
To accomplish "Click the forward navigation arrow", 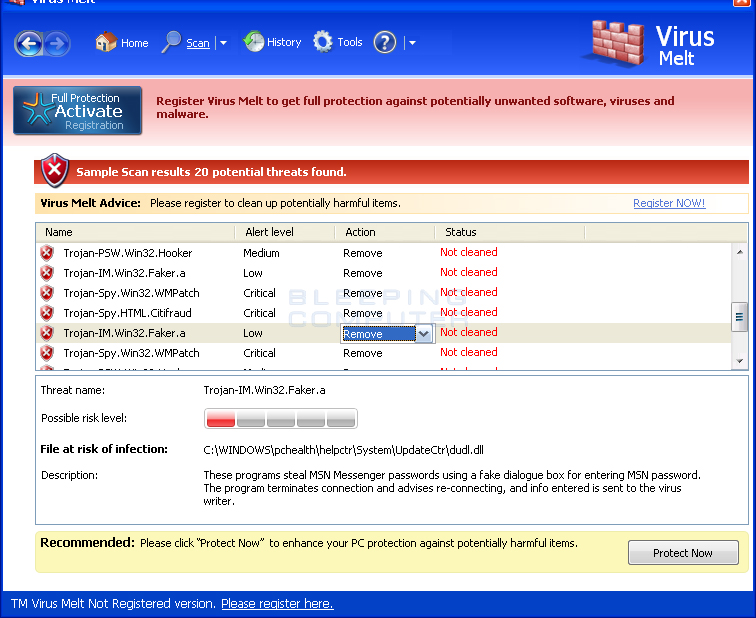I will pos(57,43).
